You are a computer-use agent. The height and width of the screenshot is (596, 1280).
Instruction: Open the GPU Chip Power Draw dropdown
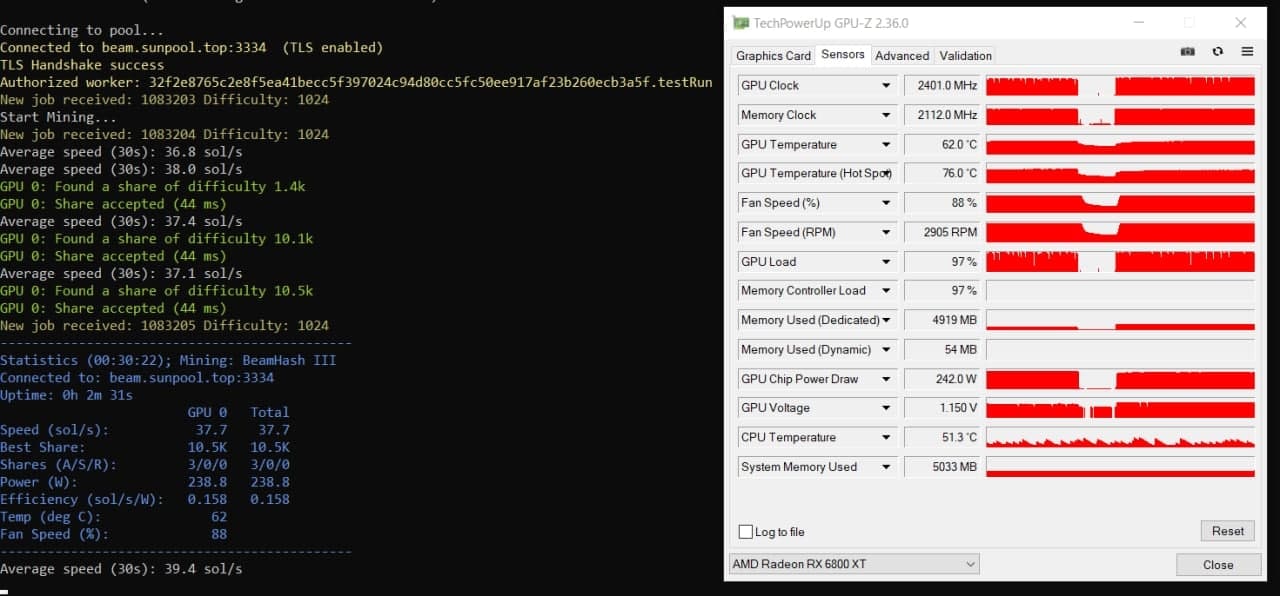(x=886, y=380)
